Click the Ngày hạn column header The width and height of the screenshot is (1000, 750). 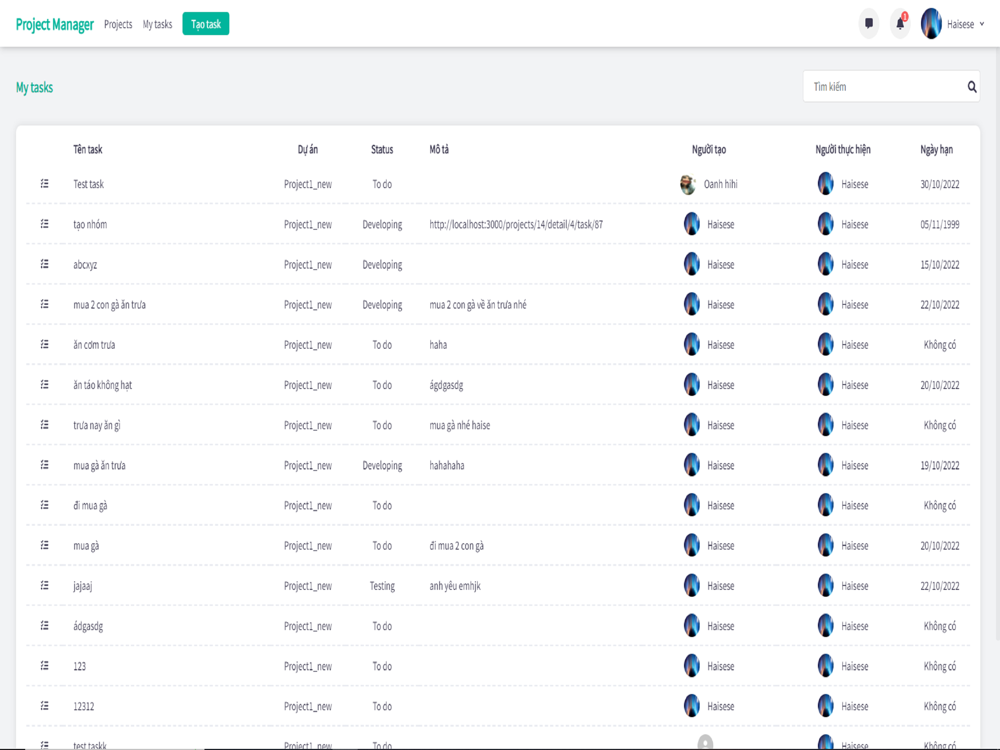[936, 149]
